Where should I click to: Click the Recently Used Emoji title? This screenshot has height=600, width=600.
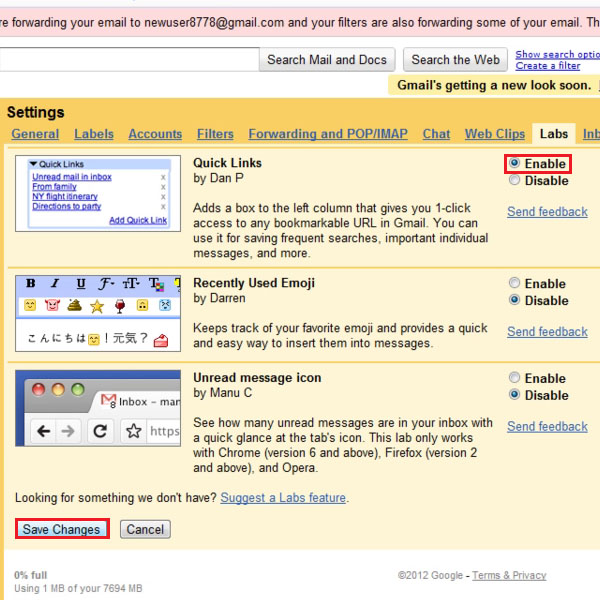(x=254, y=283)
